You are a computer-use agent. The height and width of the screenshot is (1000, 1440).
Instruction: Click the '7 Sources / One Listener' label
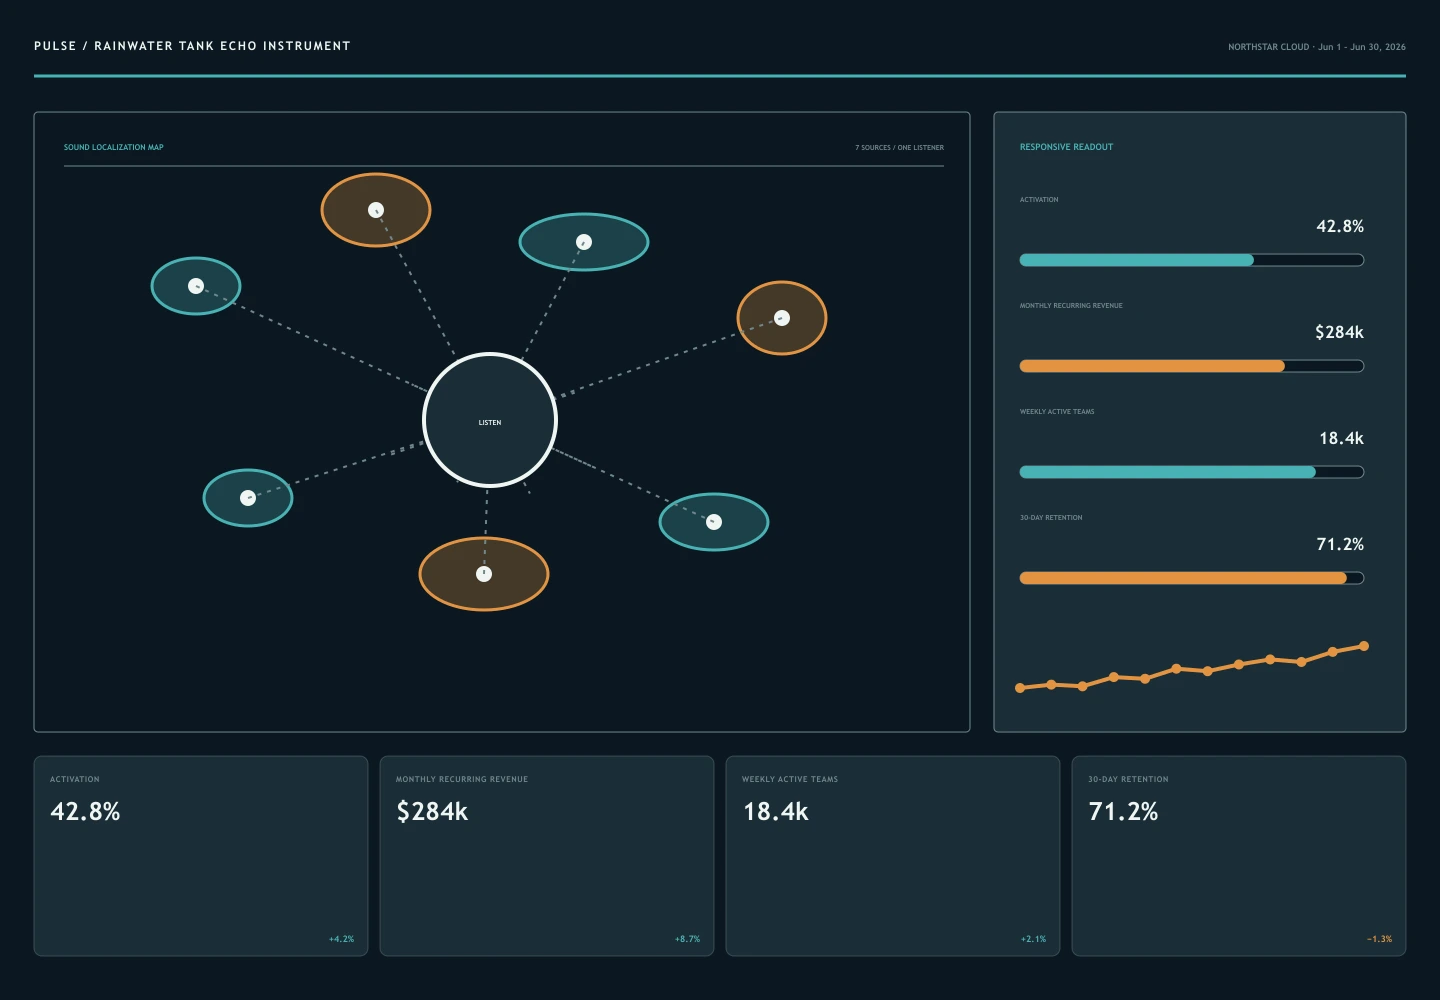[x=899, y=147]
